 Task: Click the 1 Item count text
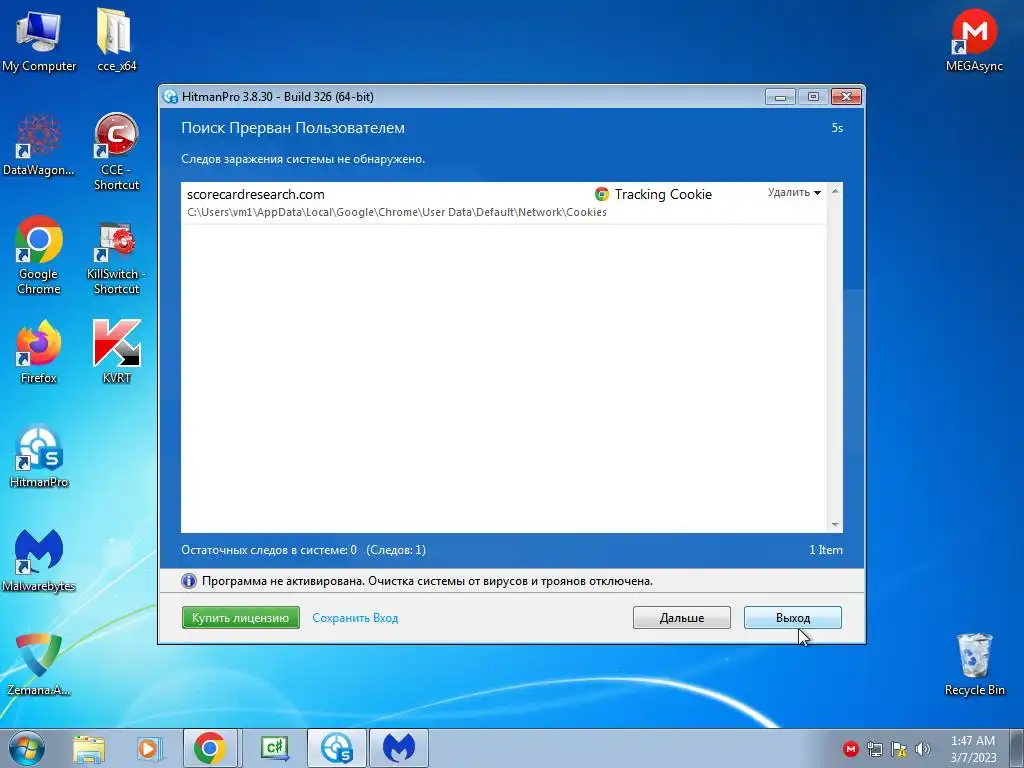825,550
